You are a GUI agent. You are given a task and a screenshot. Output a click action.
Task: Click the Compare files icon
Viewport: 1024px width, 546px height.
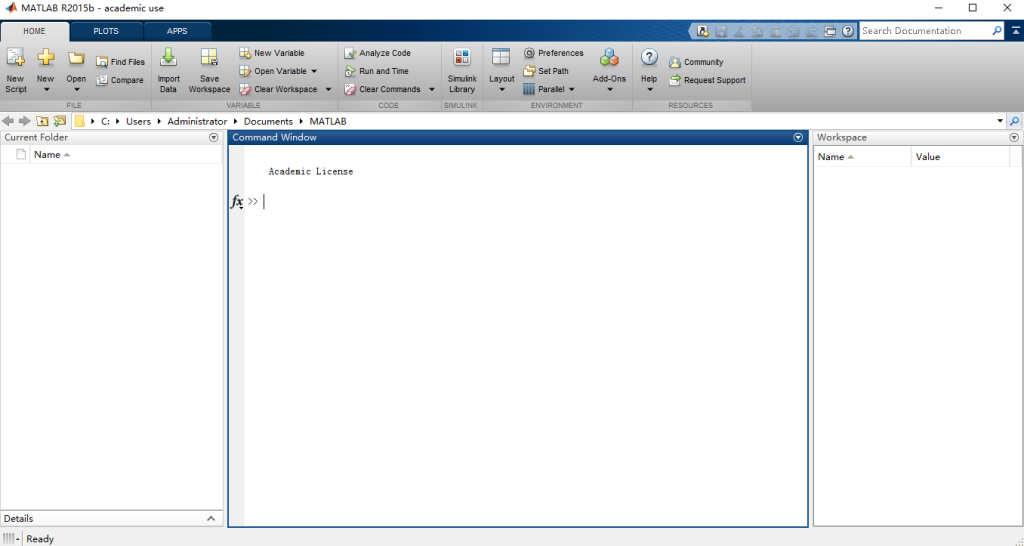(x=103, y=80)
